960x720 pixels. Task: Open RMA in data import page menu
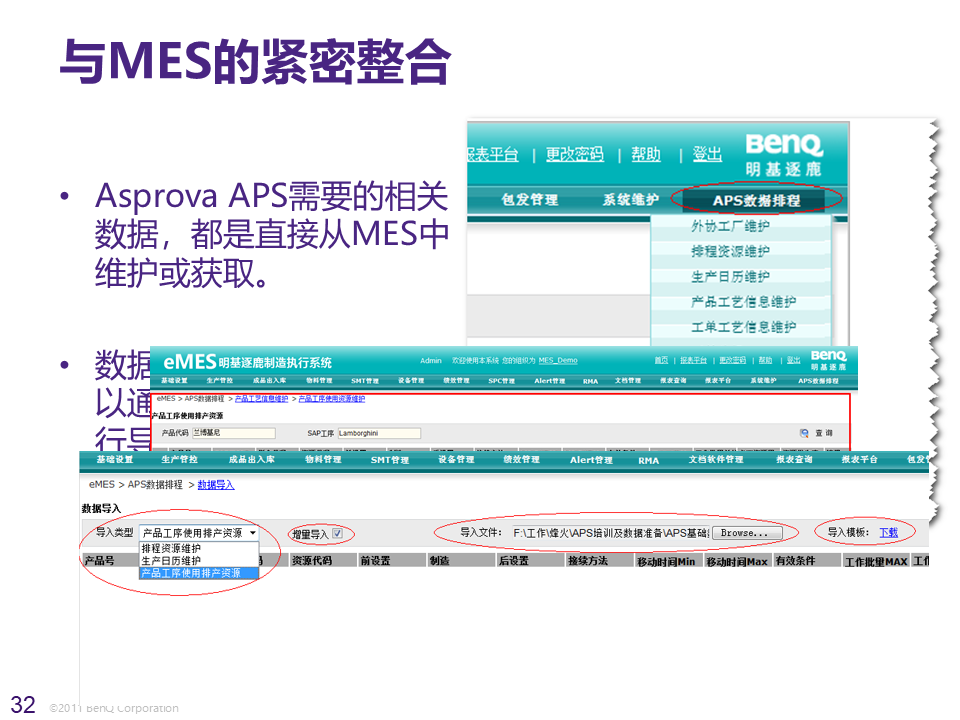tap(648, 460)
